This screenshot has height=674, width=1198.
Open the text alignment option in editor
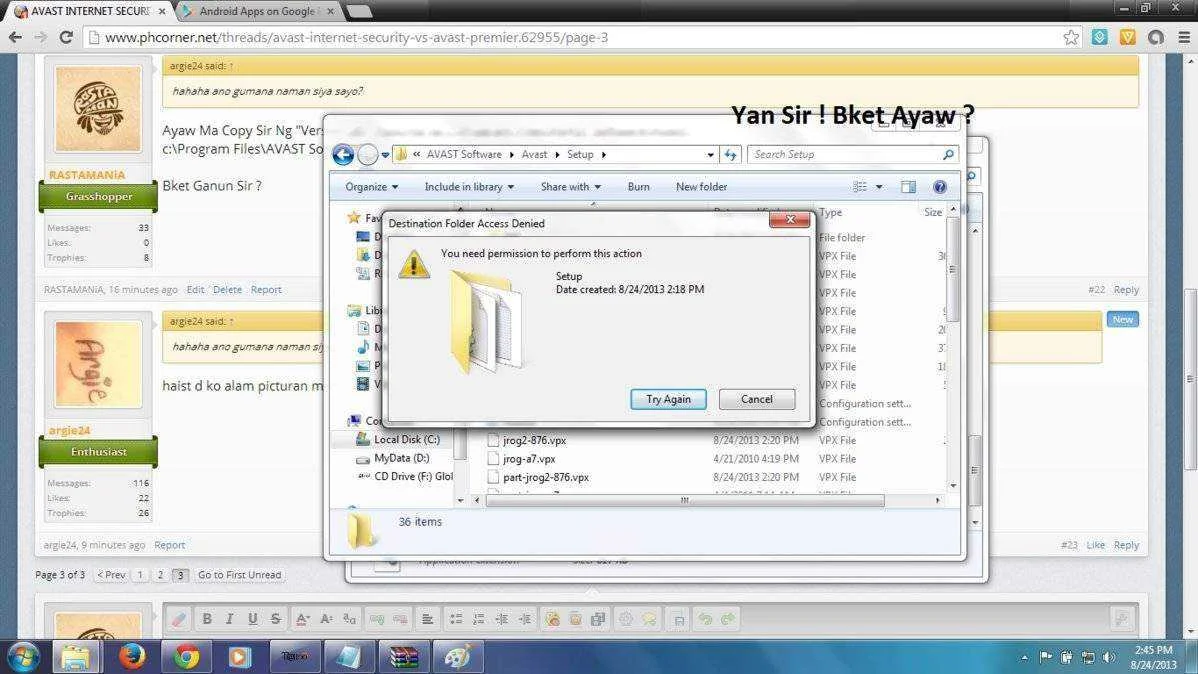428,619
